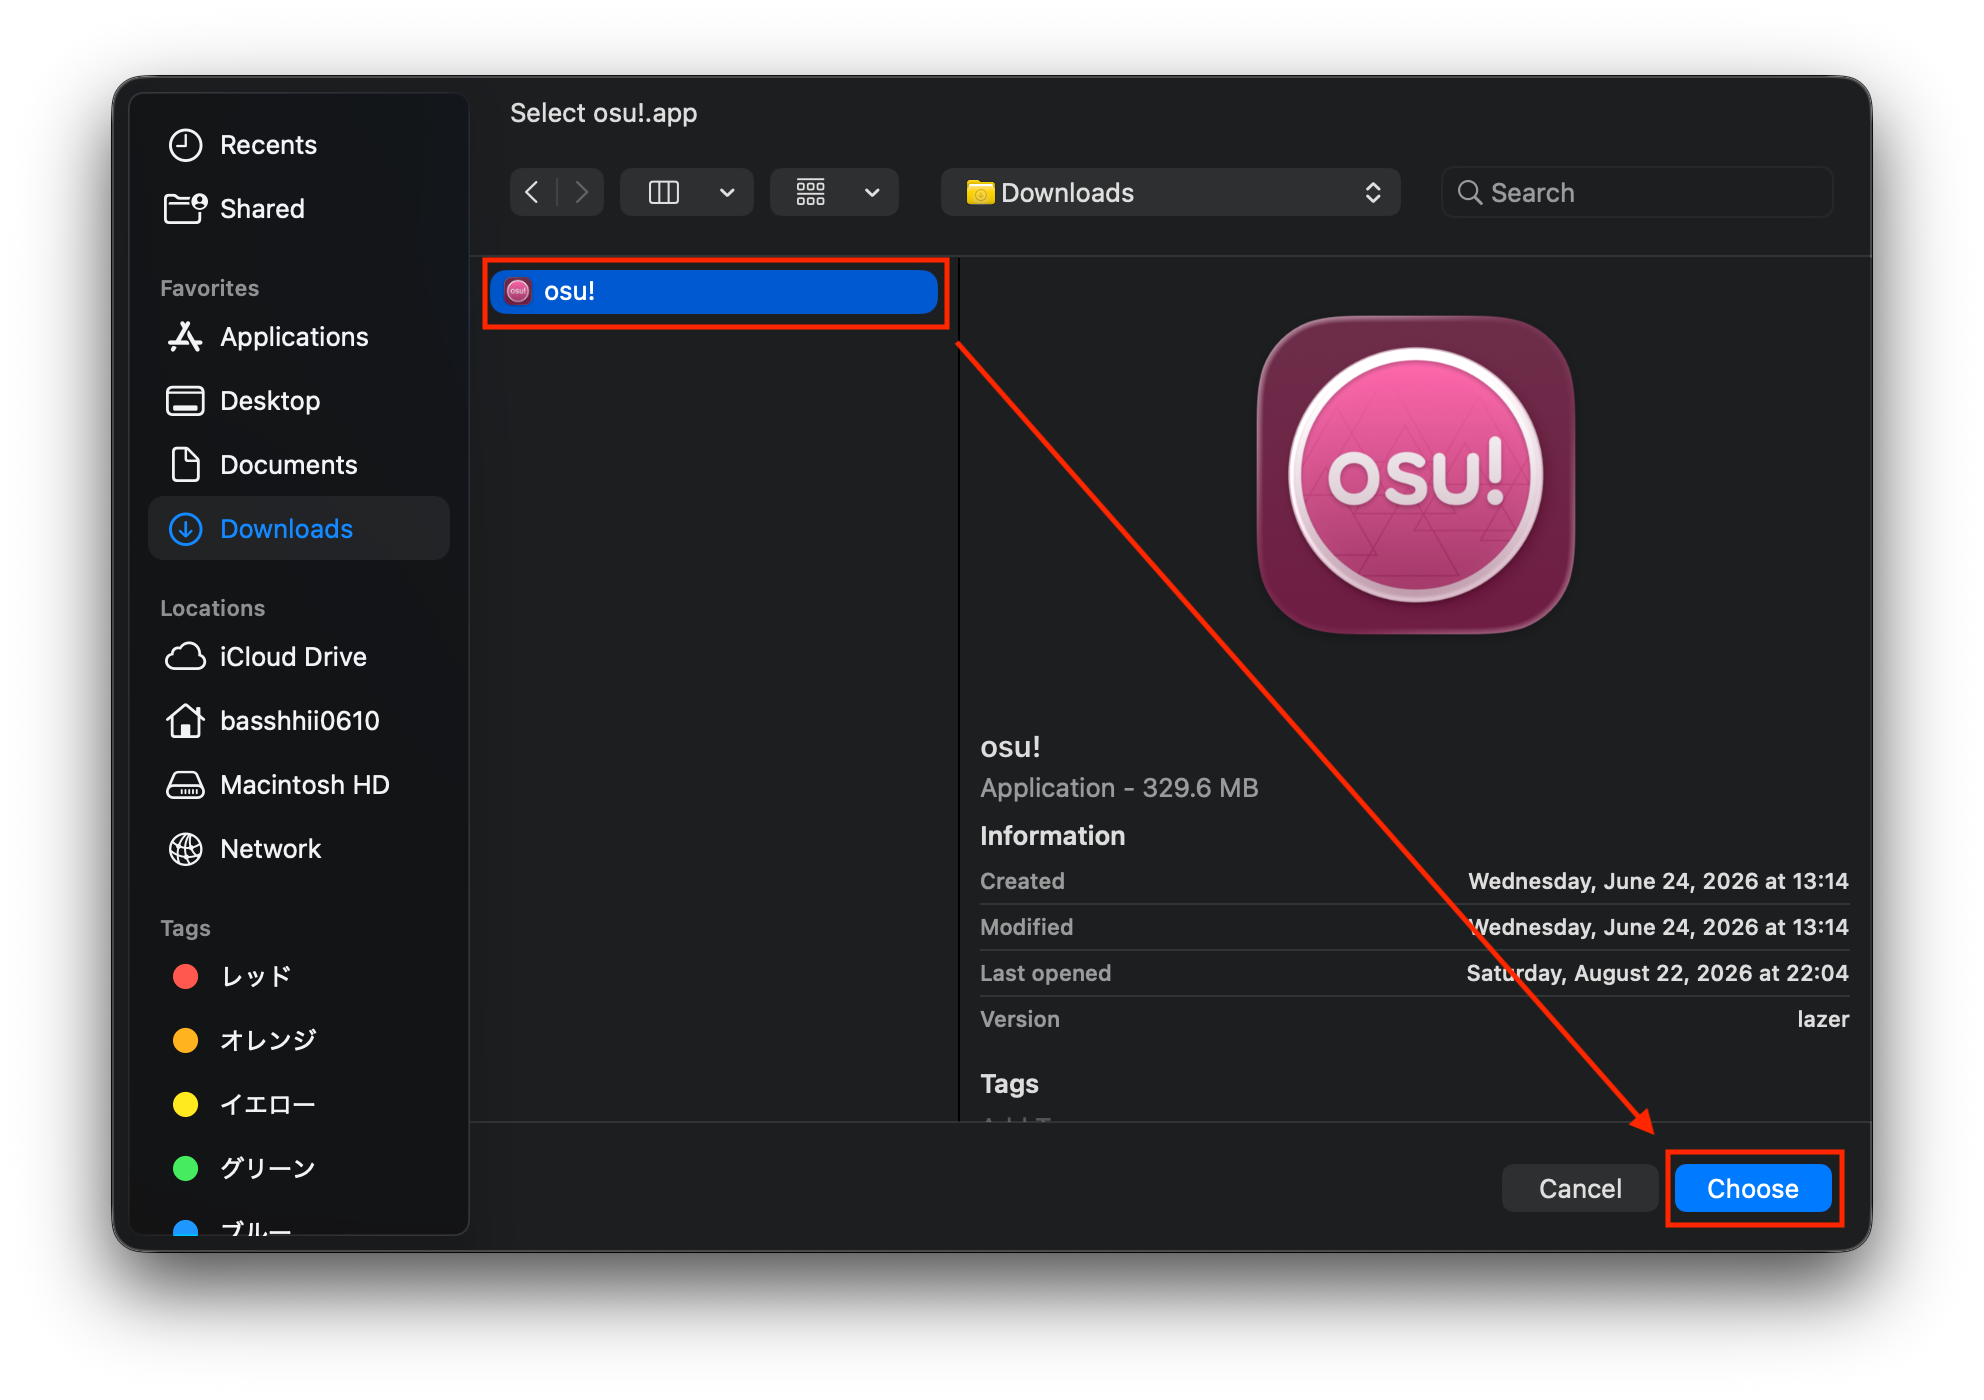The height and width of the screenshot is (1400, 1984).
Task: Click the large osu! app icon preview
Action: (1415, 475)
